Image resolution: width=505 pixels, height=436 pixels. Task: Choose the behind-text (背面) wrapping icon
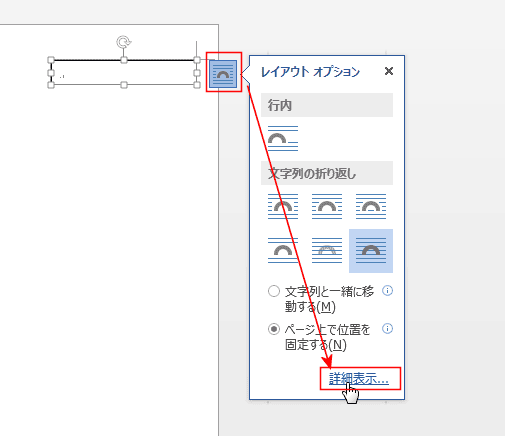[327, 251]
